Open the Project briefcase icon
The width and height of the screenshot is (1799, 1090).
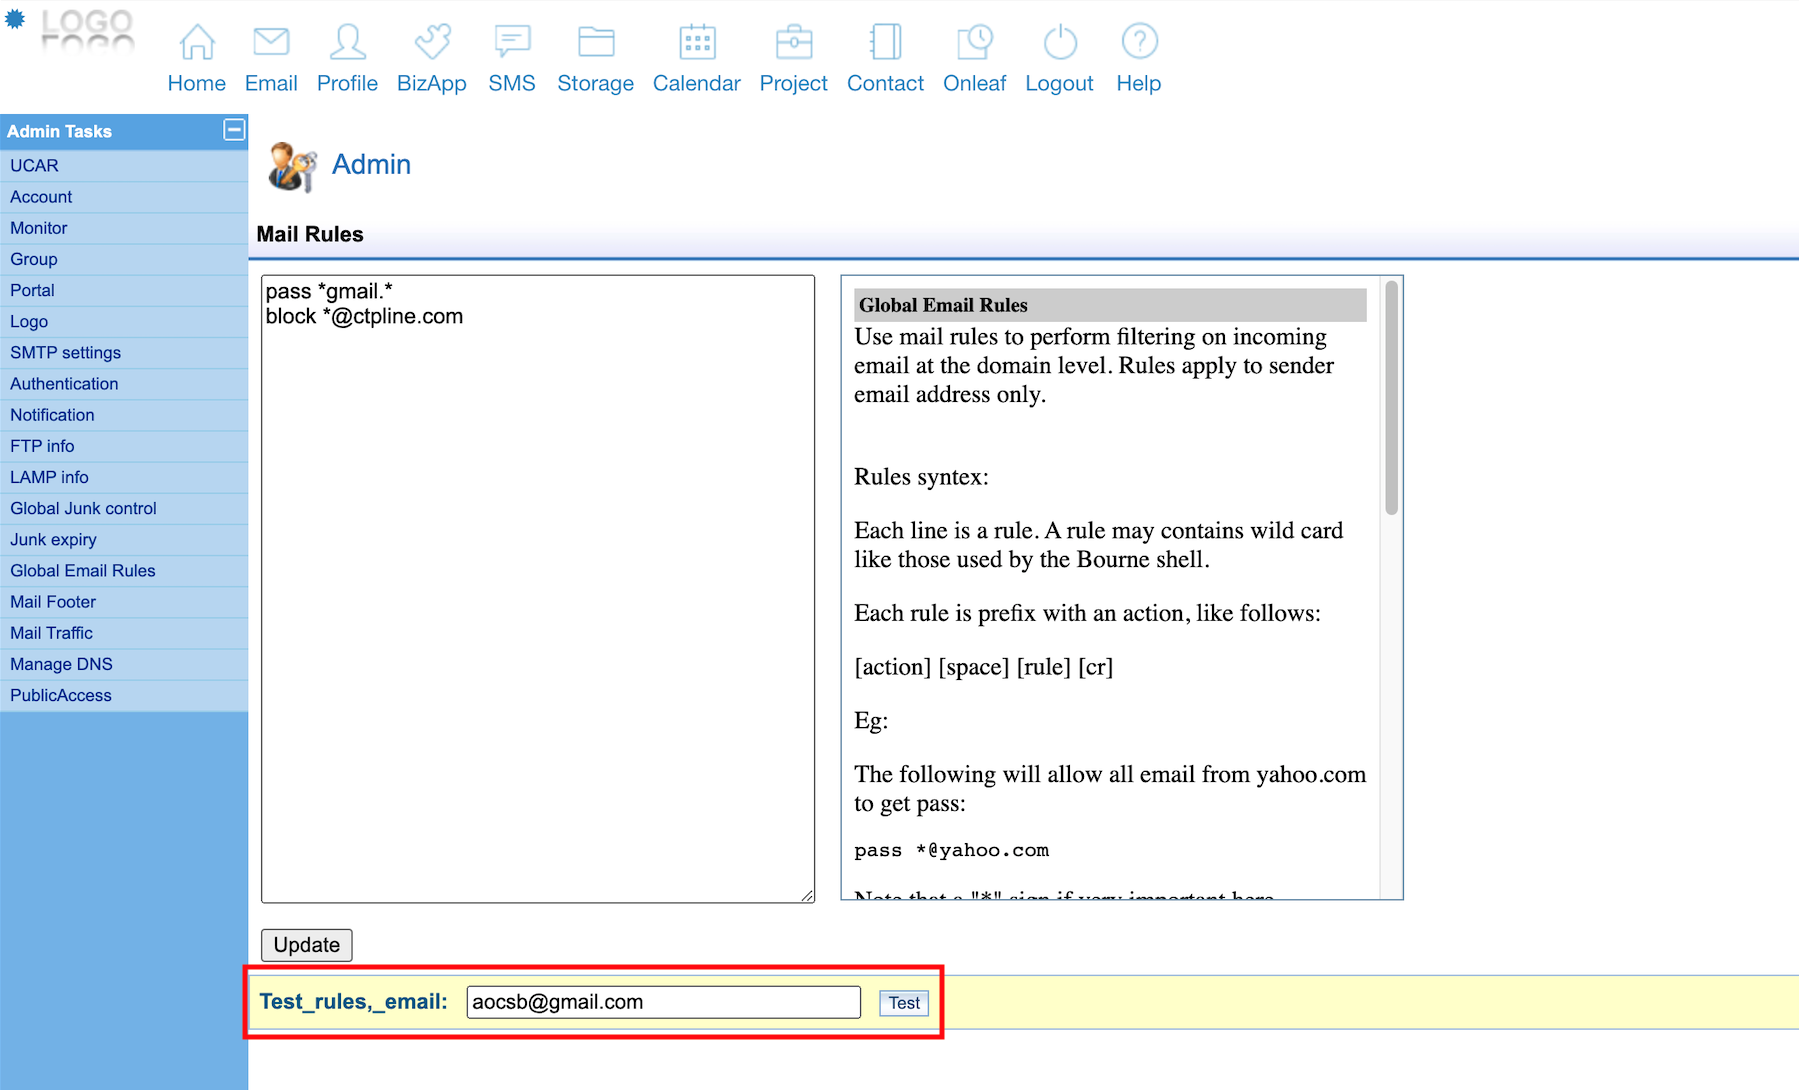click(x=794, y=42)
